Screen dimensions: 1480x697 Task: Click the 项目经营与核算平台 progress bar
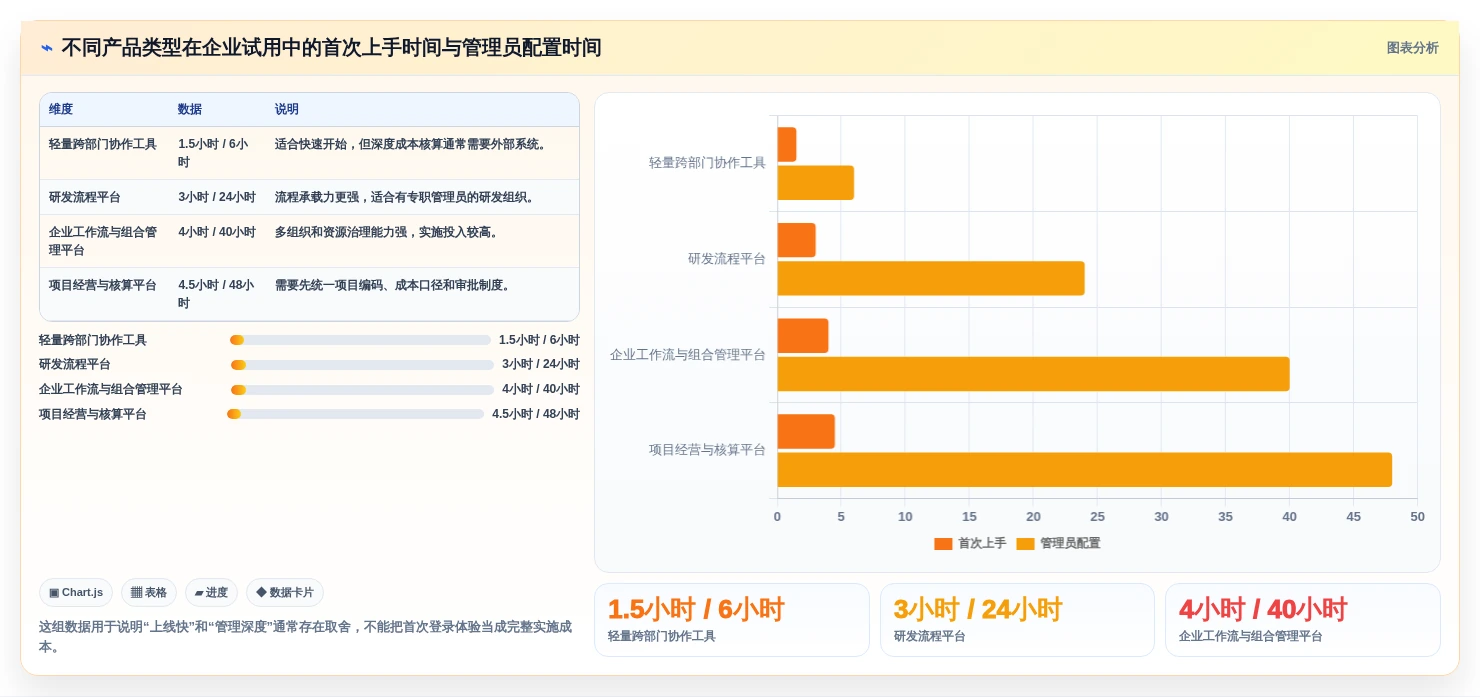click(x=355, y=414)
